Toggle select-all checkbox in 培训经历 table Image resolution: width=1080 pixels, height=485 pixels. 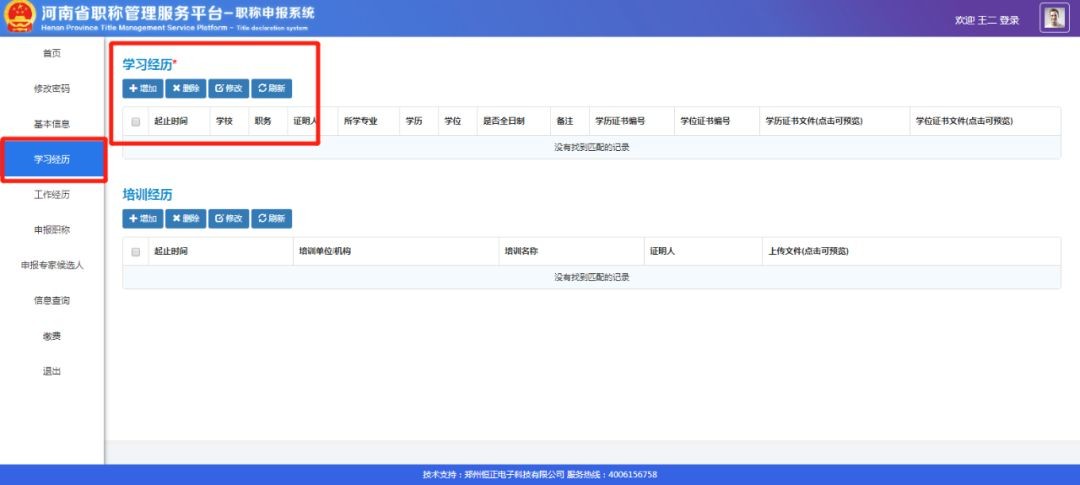click(136, 251)
